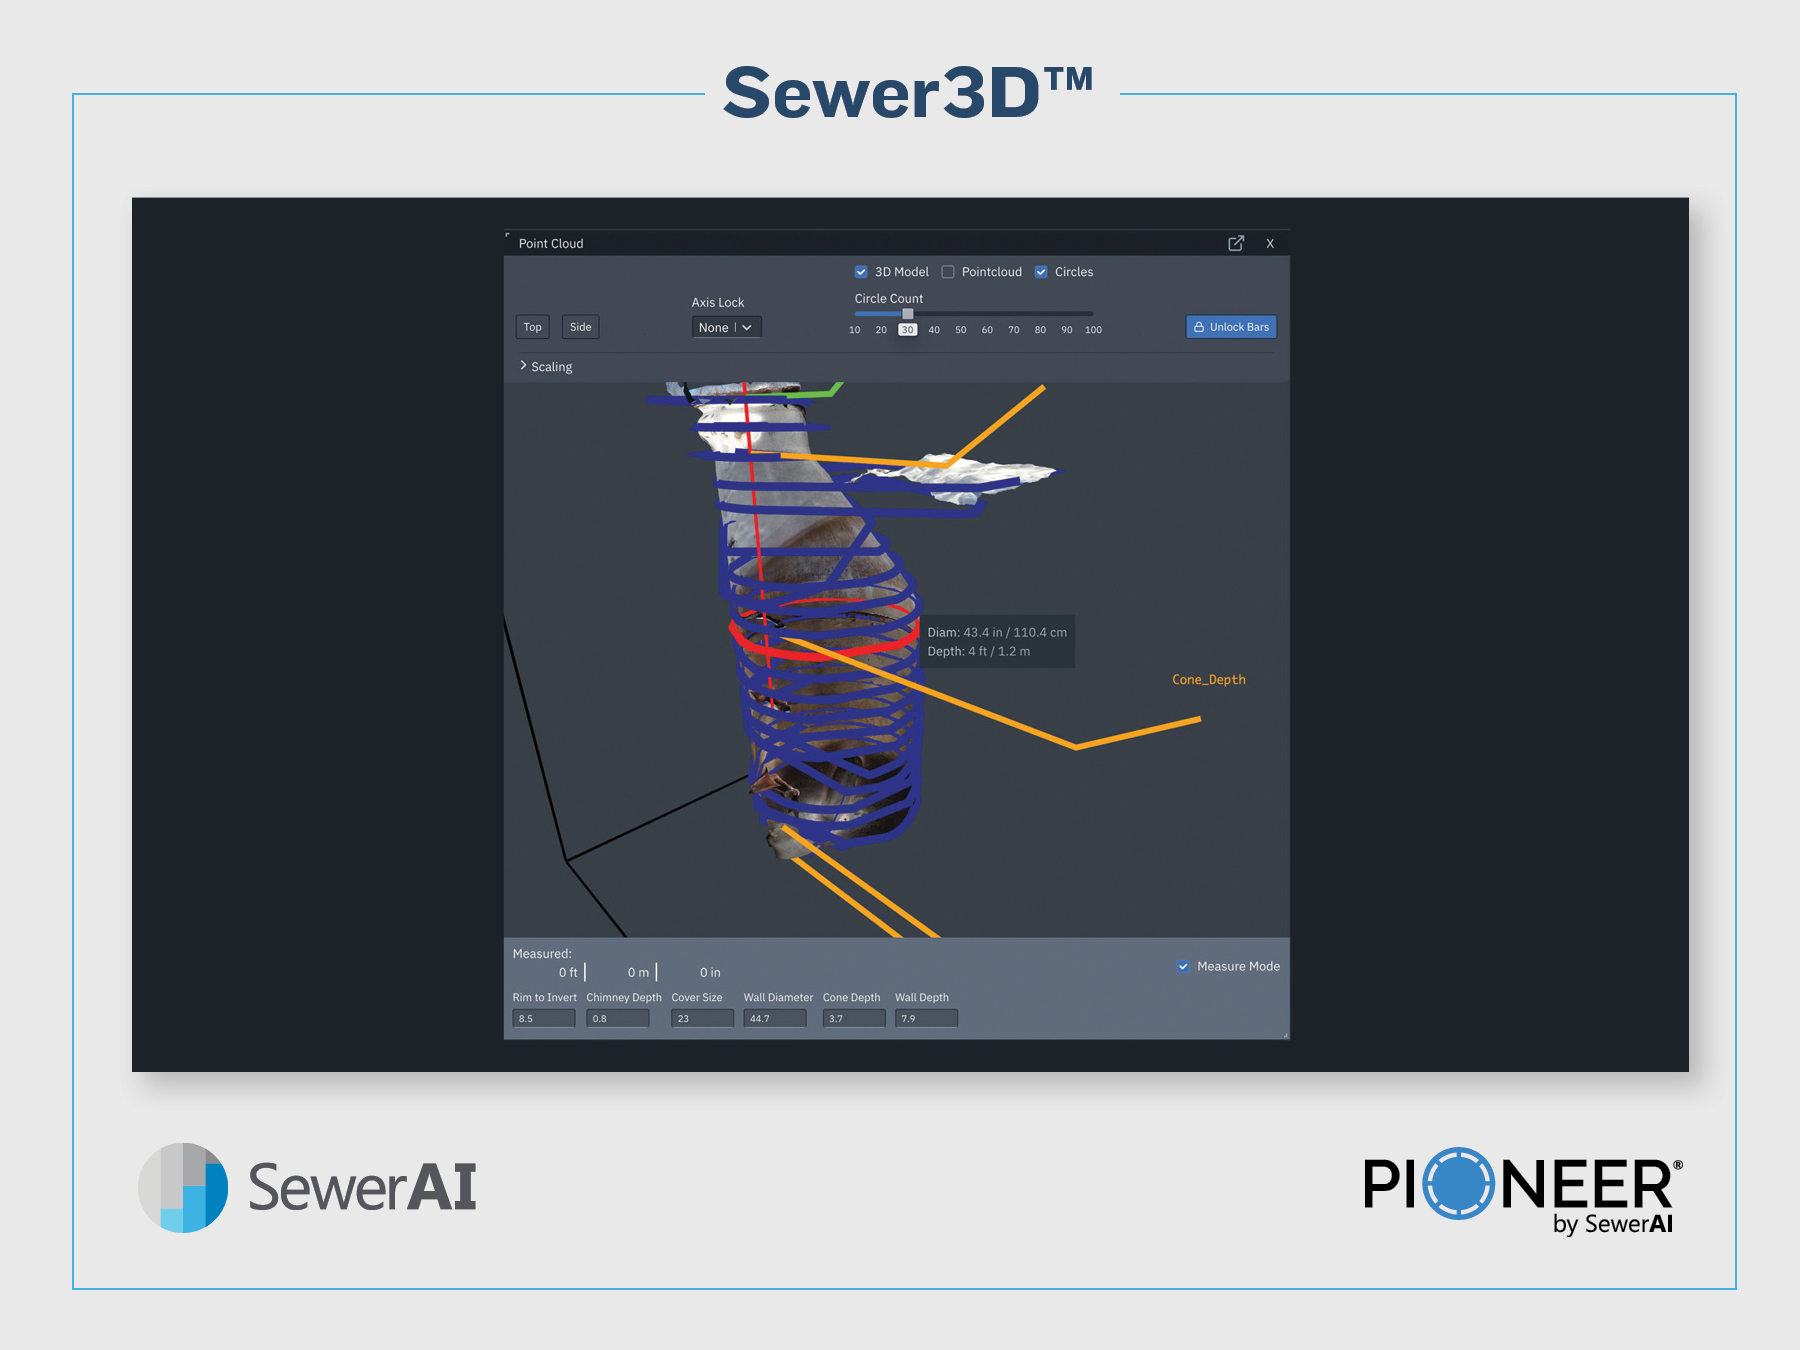The image size is (1800, 1350).
Task: Click the Wall Diameter input field
Action: 775,1018
